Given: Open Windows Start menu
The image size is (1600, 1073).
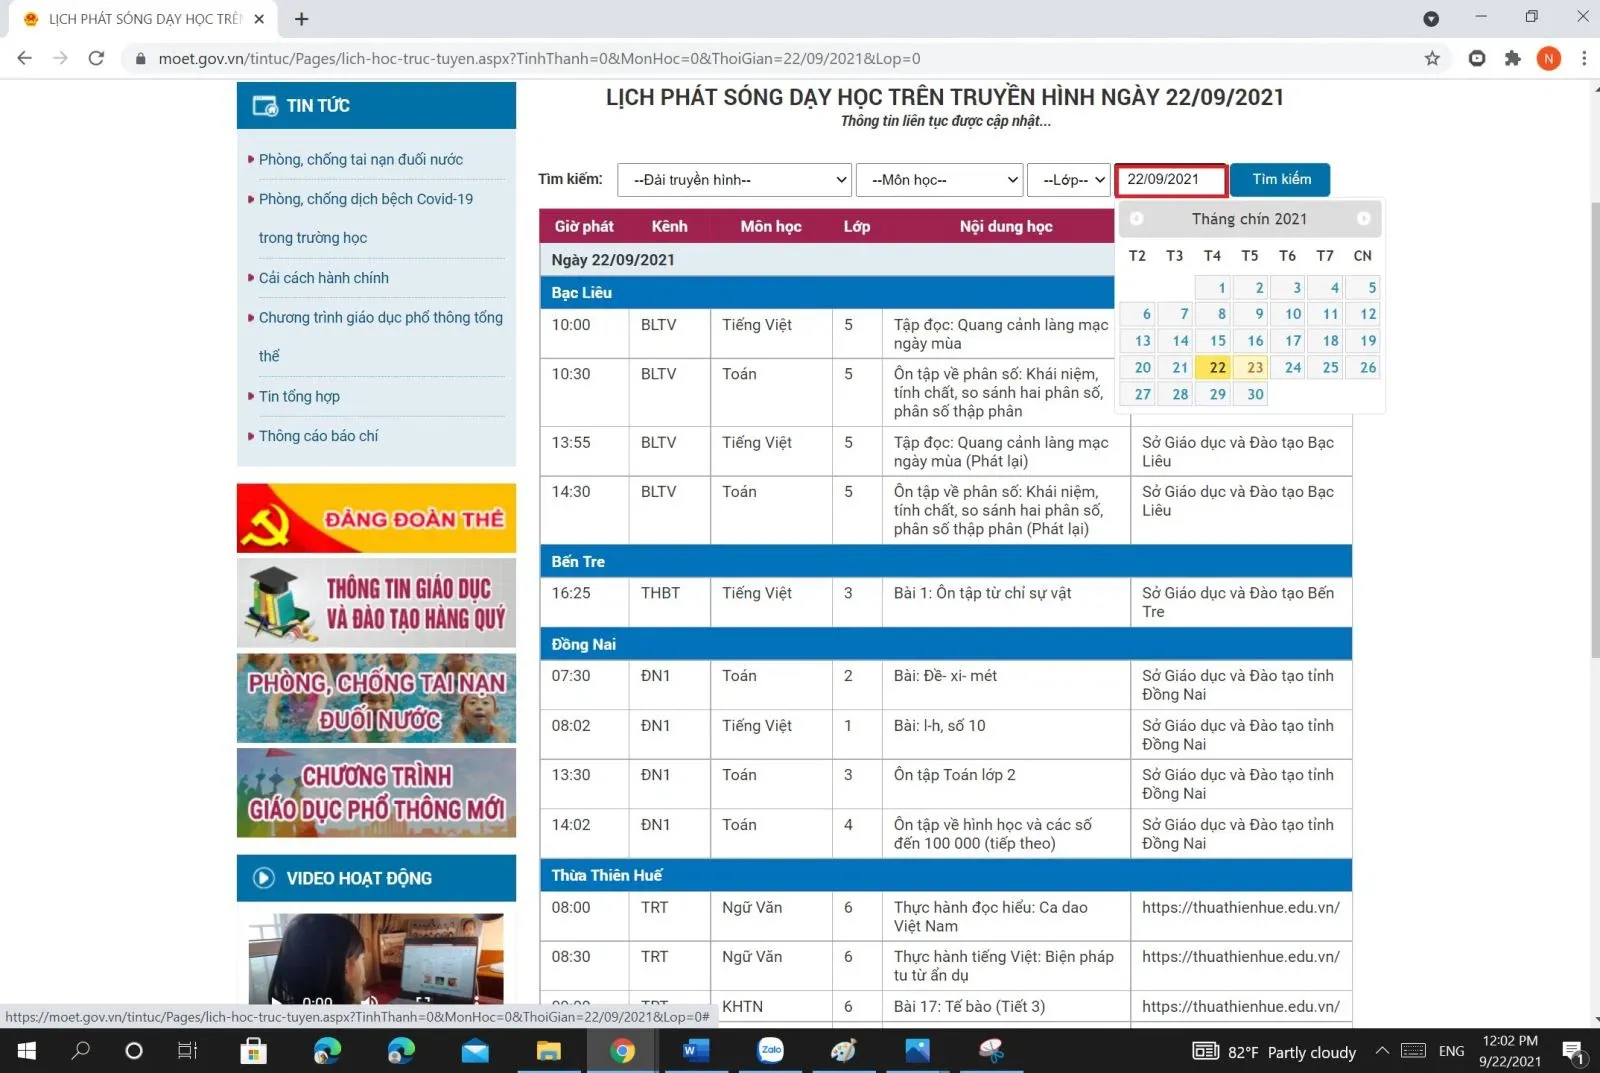Looking at the screenshot, I should pyautogui.click(x=27, y=1051).
